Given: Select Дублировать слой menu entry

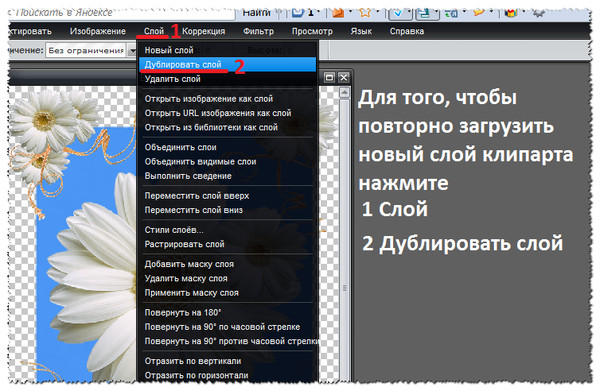Looking at the screenshot, I should (x=227, y=64).
